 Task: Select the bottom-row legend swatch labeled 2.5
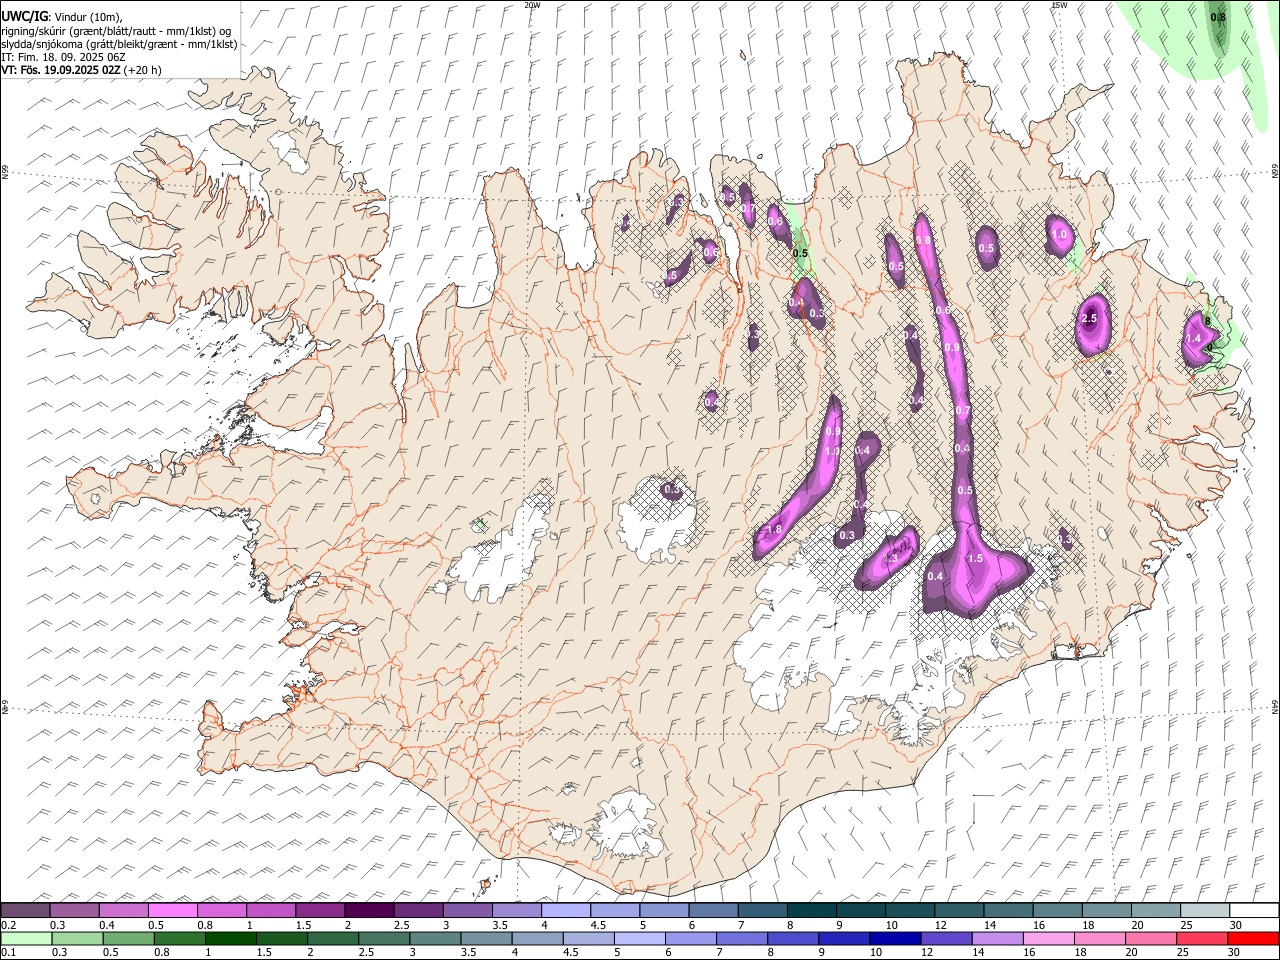(384, 938)
